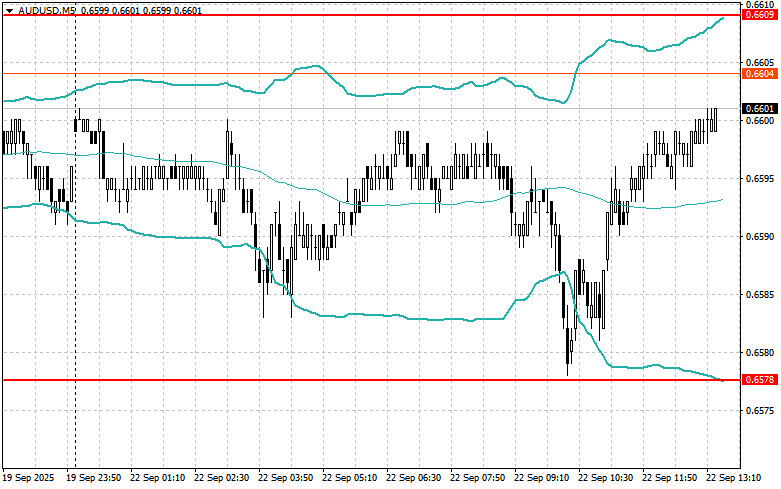This screenshot has width=781, height=489.
Task: Click the red 0.6578 price level tag
Action: tap(760, 380)
